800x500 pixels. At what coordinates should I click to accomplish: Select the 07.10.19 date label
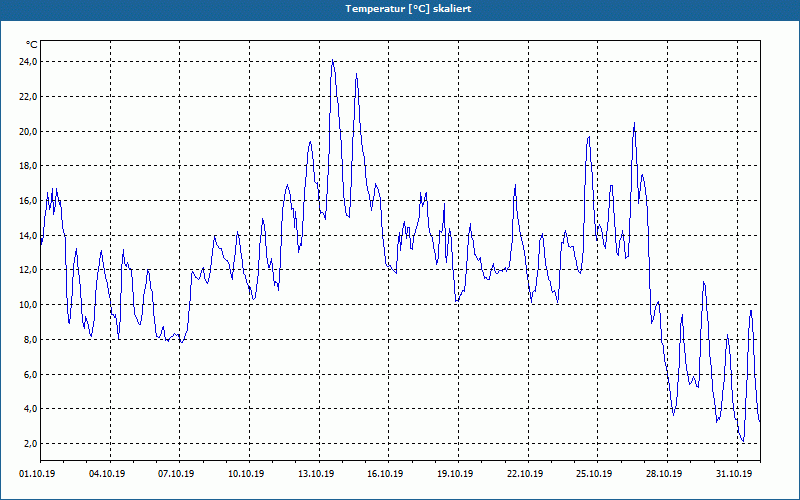[176, 474]
